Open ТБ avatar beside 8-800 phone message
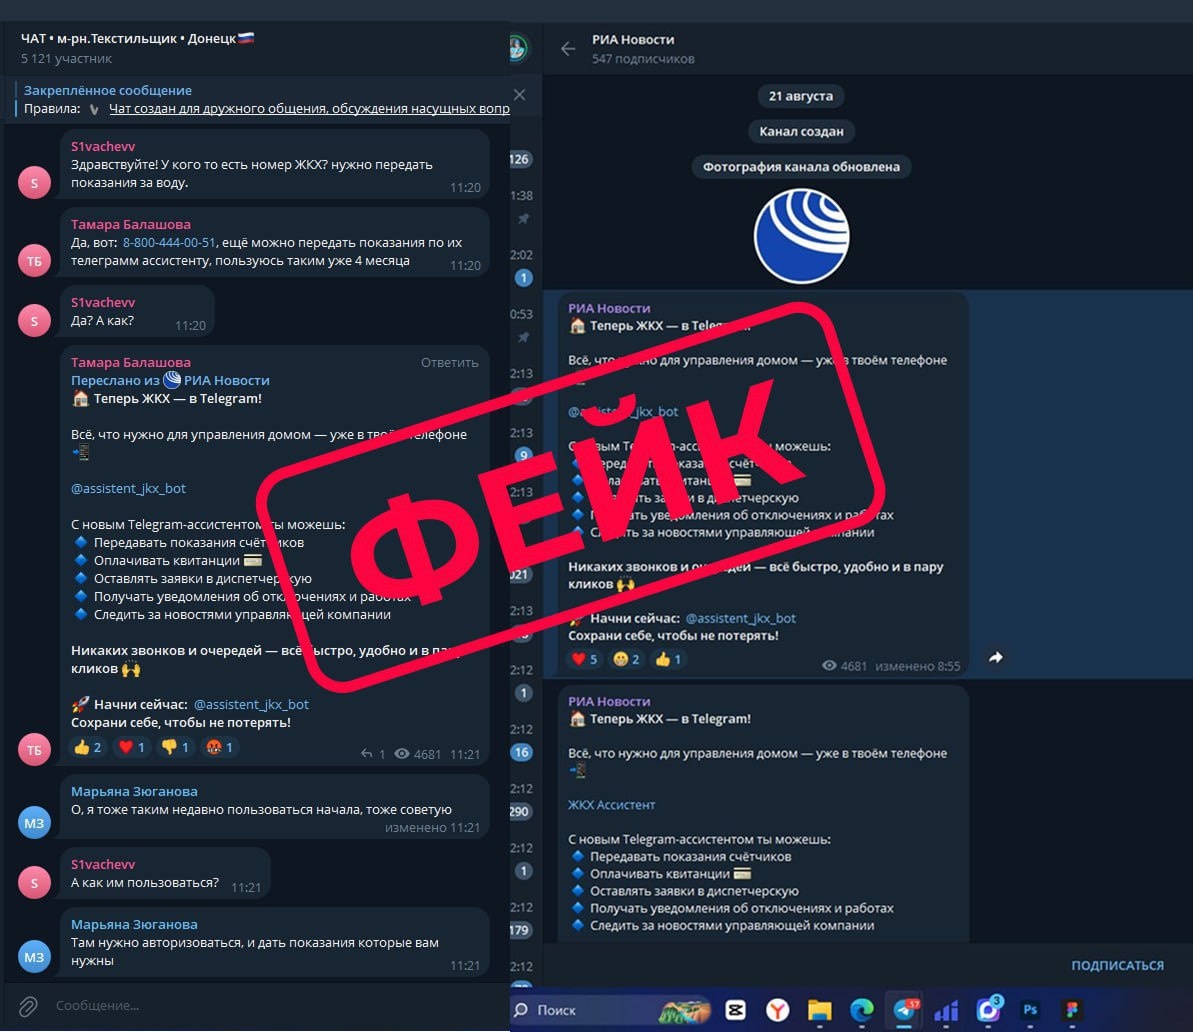This screenshot has height=1032, width=1193. pyautogui.click(x=34, y=260)
